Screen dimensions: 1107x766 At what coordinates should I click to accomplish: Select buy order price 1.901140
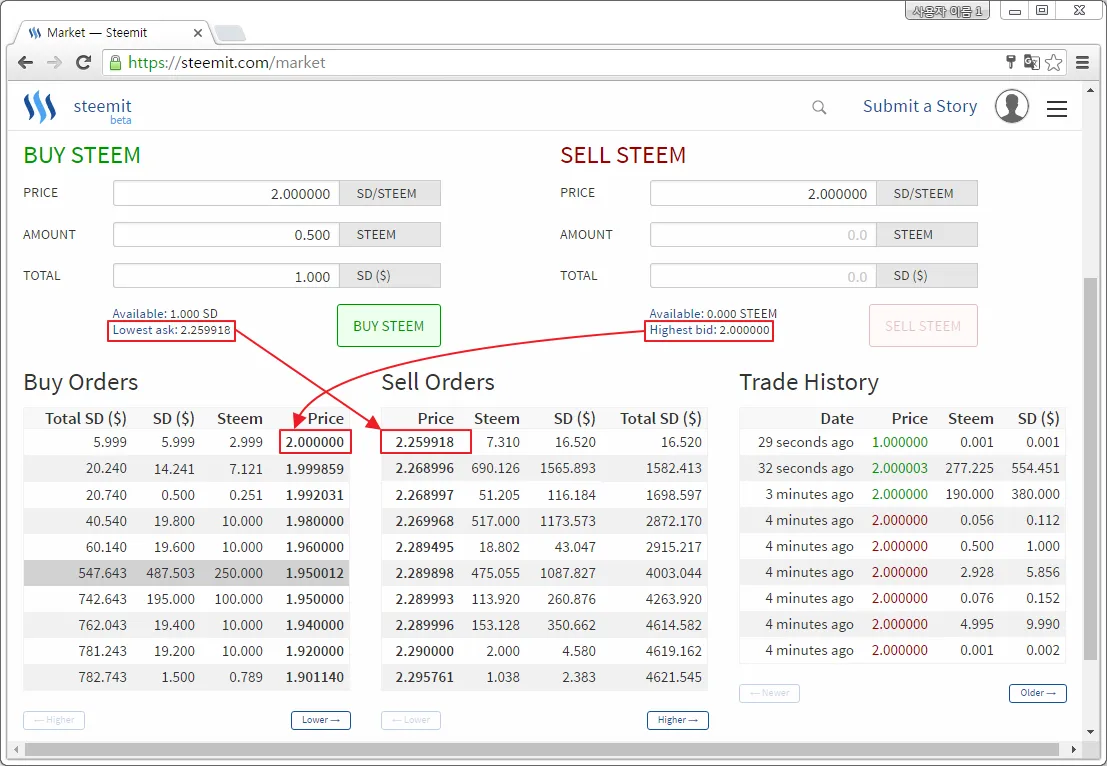coord(315,677)
